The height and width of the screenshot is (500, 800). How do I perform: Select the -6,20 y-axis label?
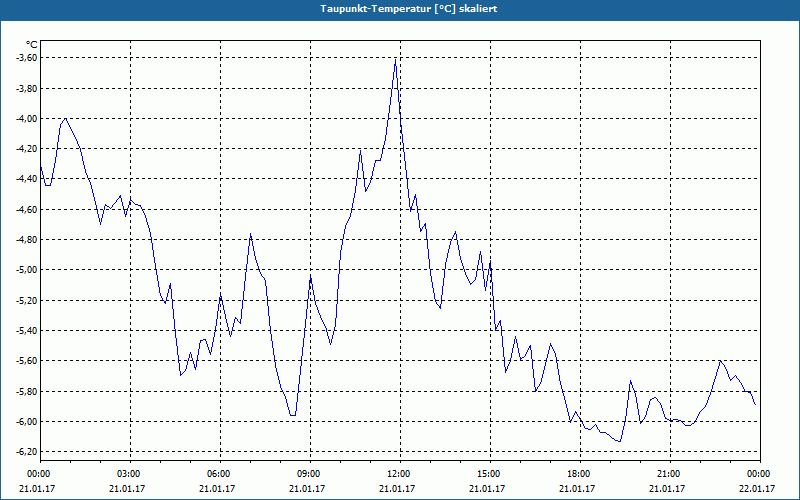click(x=27, y=452)
